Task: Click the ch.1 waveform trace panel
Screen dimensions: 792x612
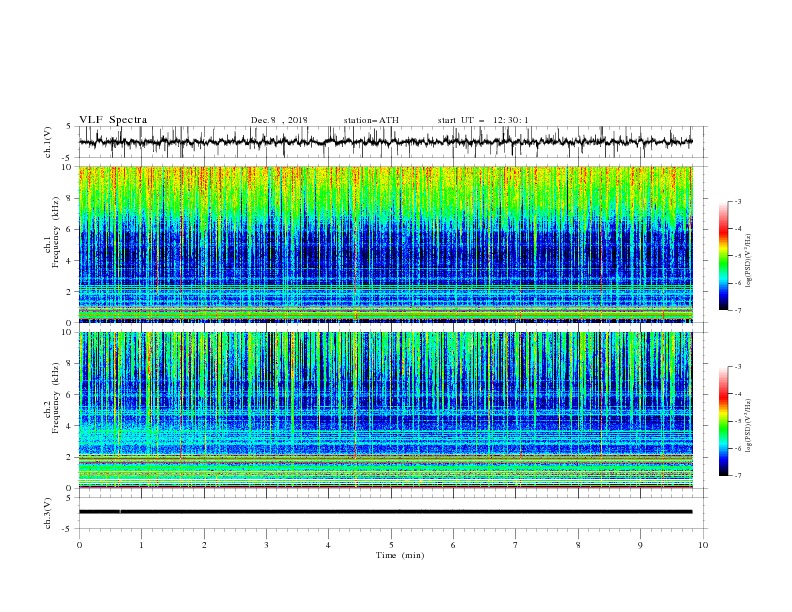Action: click(393, 142)
